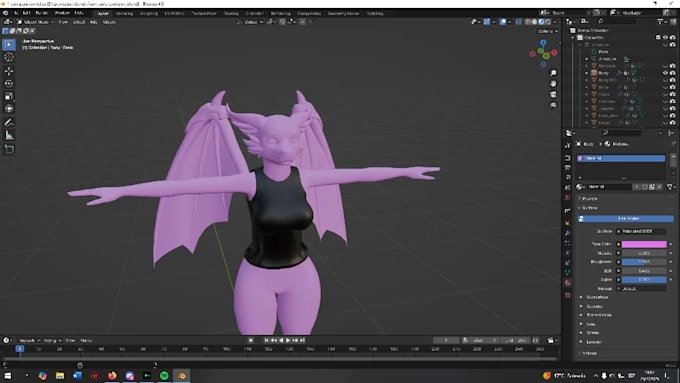Expand the Emission section

[593, 342]
